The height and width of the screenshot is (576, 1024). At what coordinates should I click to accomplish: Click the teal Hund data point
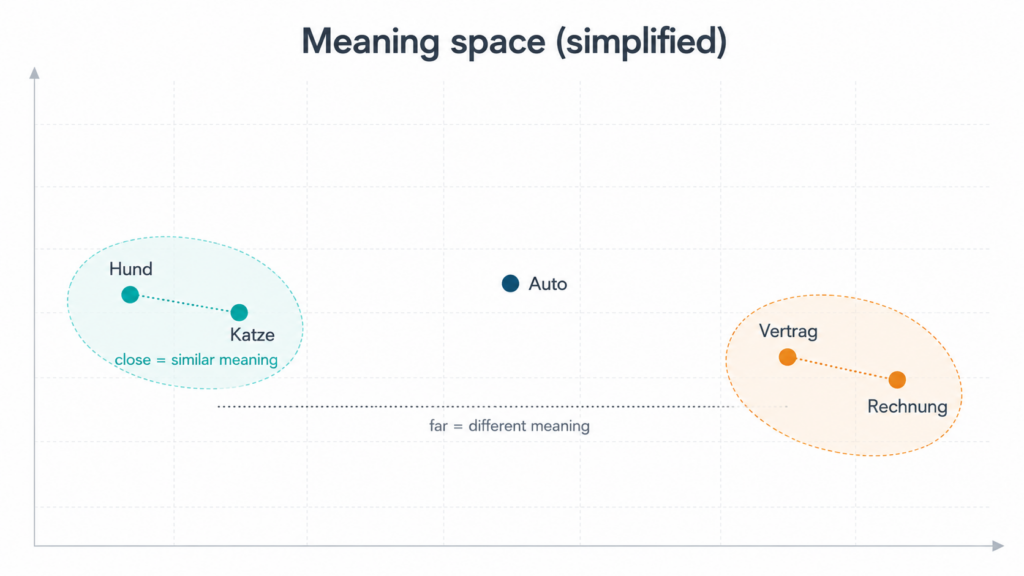130,295
